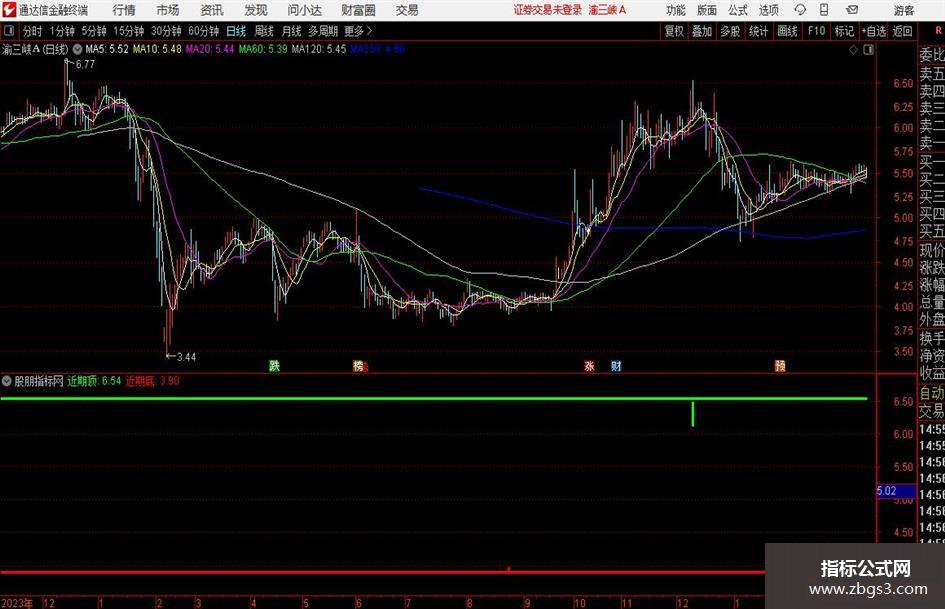
Task: Click the 榜 event marker on chart
Action: 359,365
